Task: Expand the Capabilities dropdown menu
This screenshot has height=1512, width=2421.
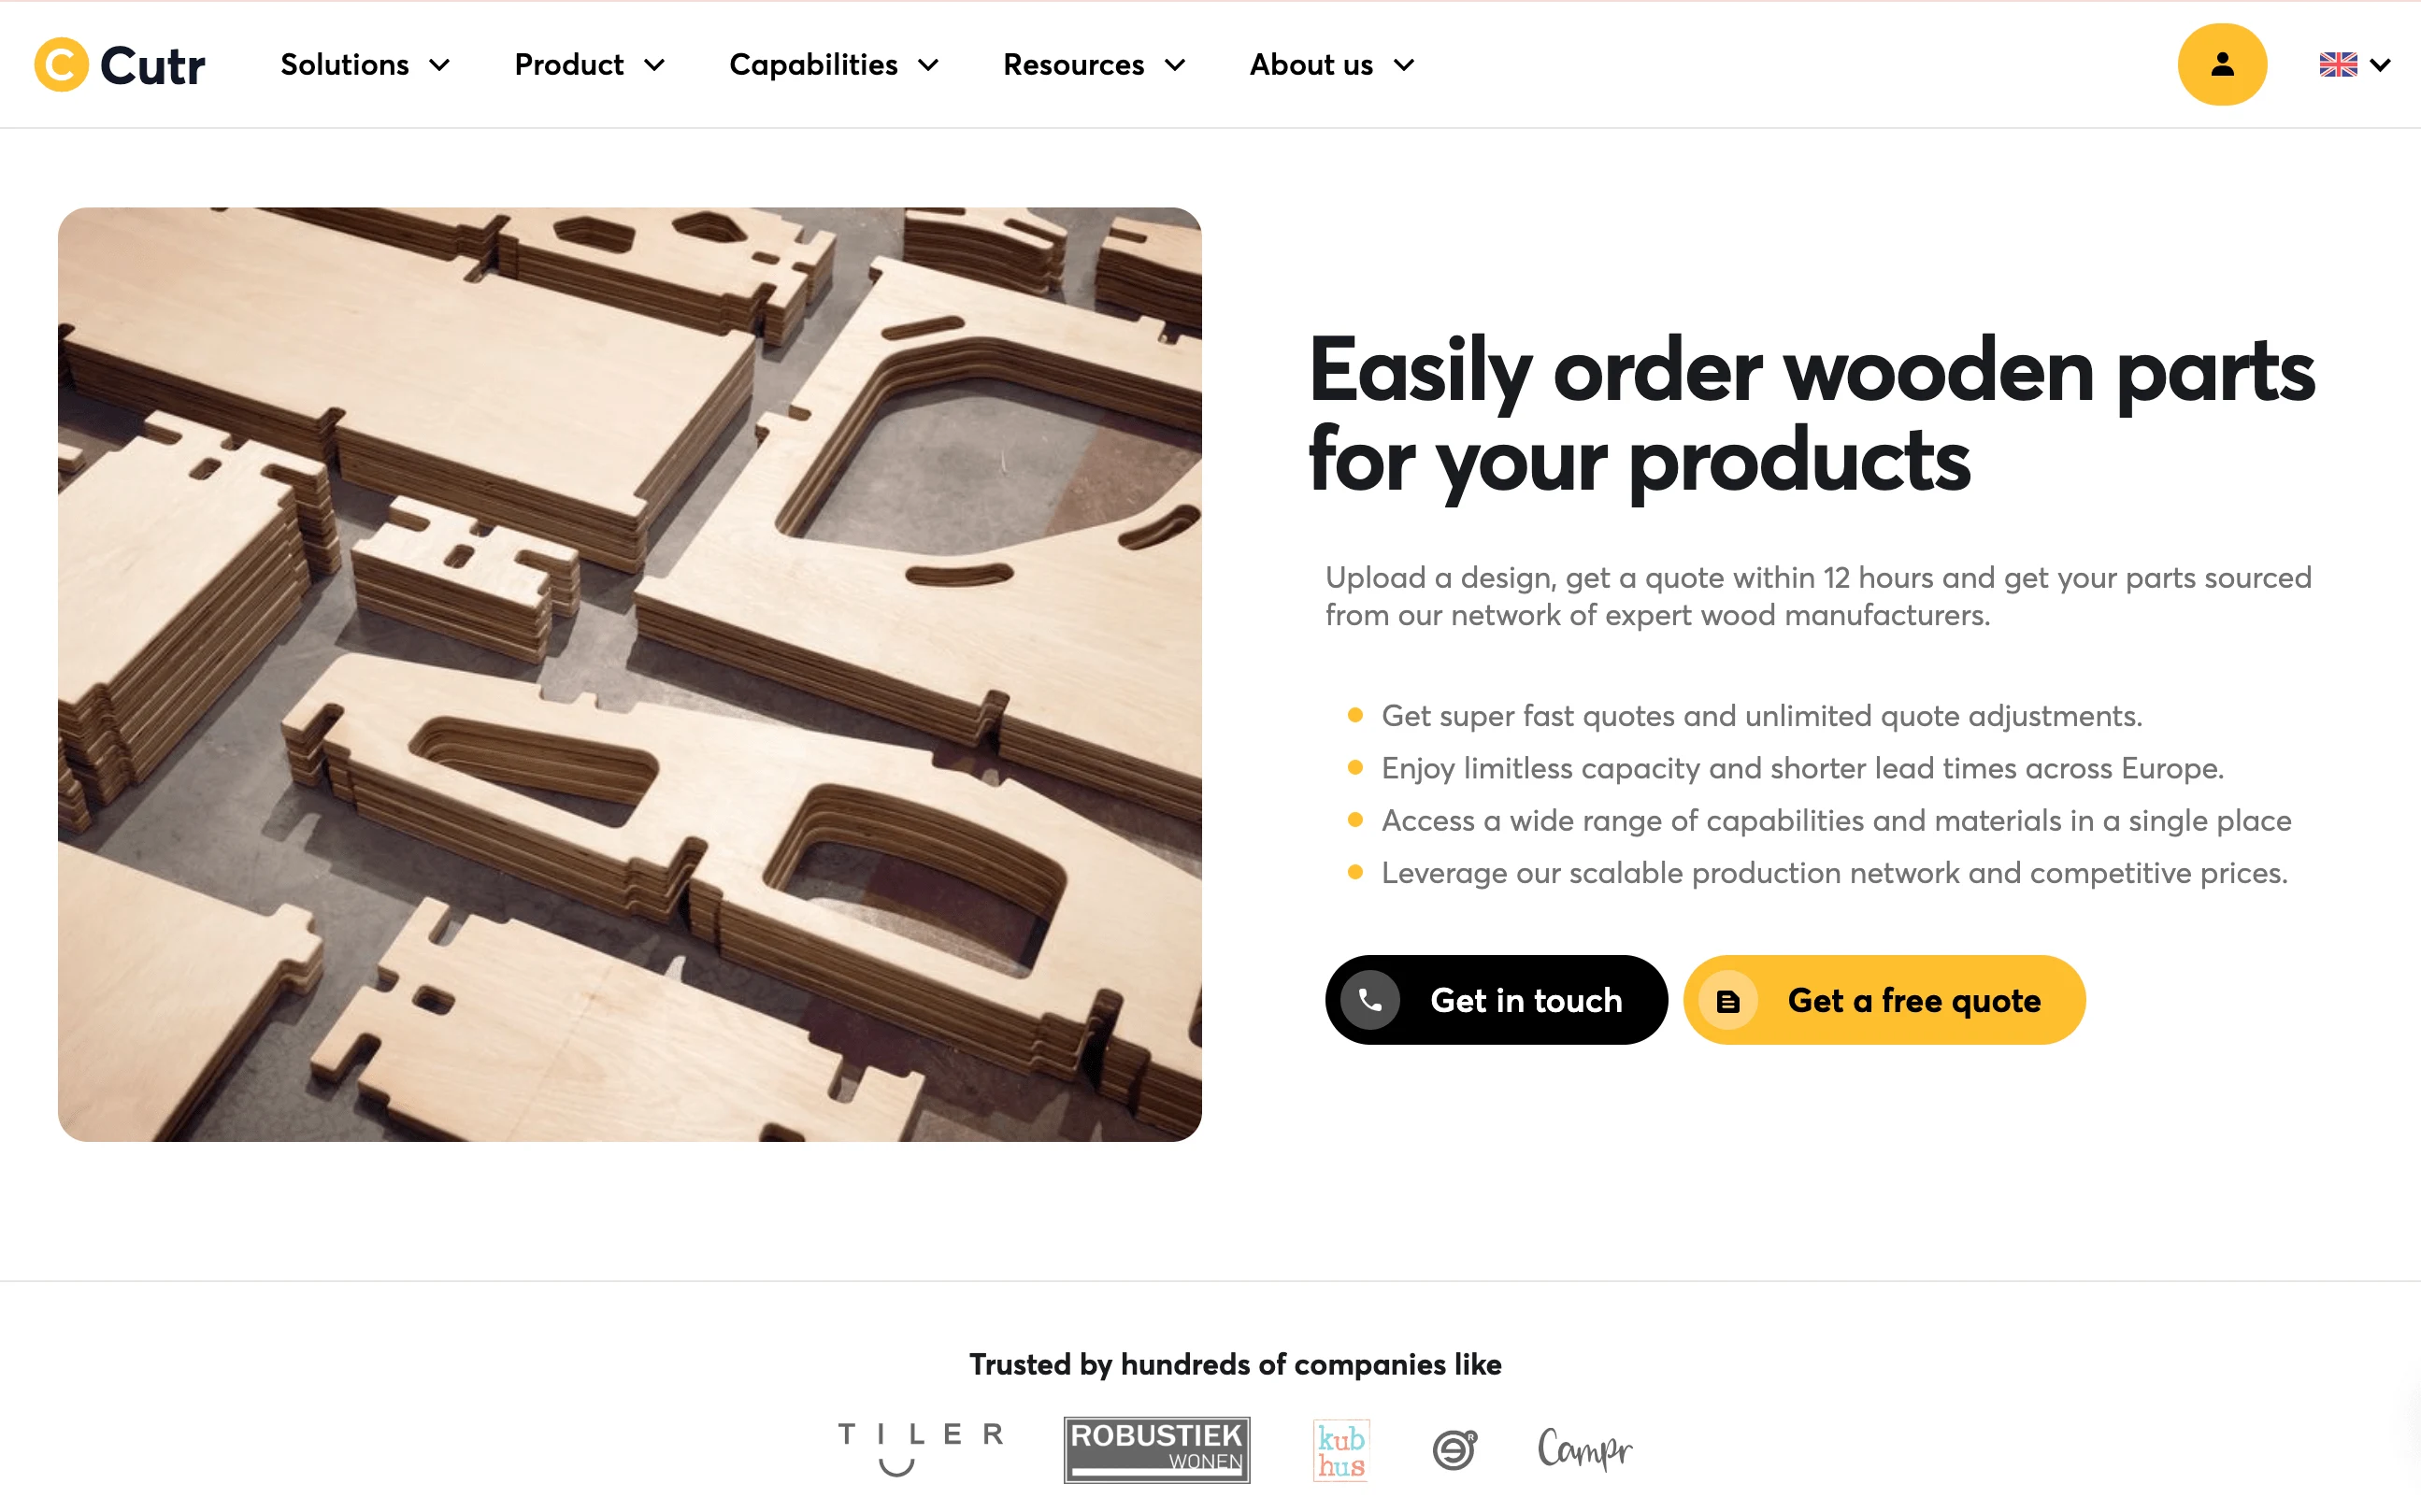Action: [x=836, y=63]
